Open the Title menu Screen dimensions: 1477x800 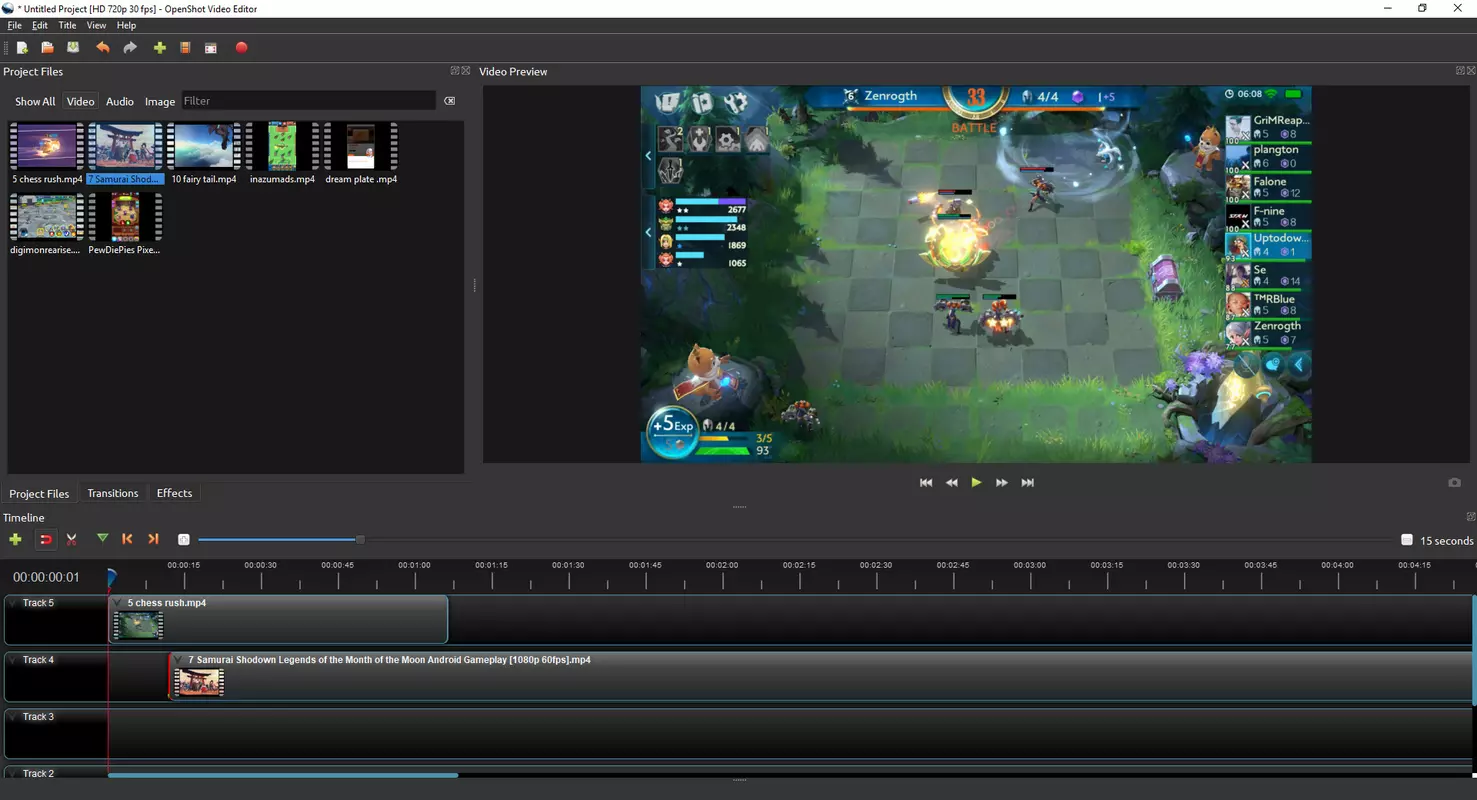67,25
